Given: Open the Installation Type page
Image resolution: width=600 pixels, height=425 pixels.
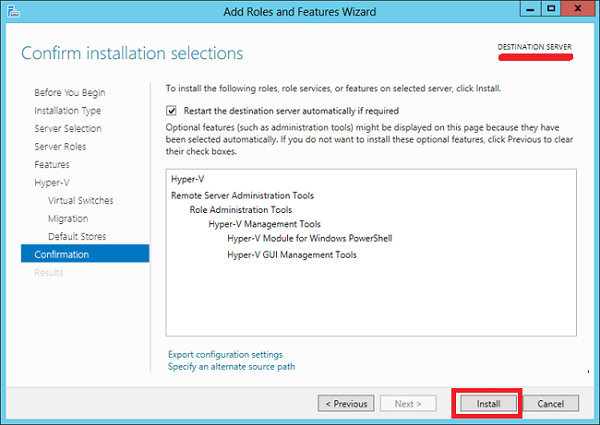Looking at the screenshot, I should coord(67,111).
